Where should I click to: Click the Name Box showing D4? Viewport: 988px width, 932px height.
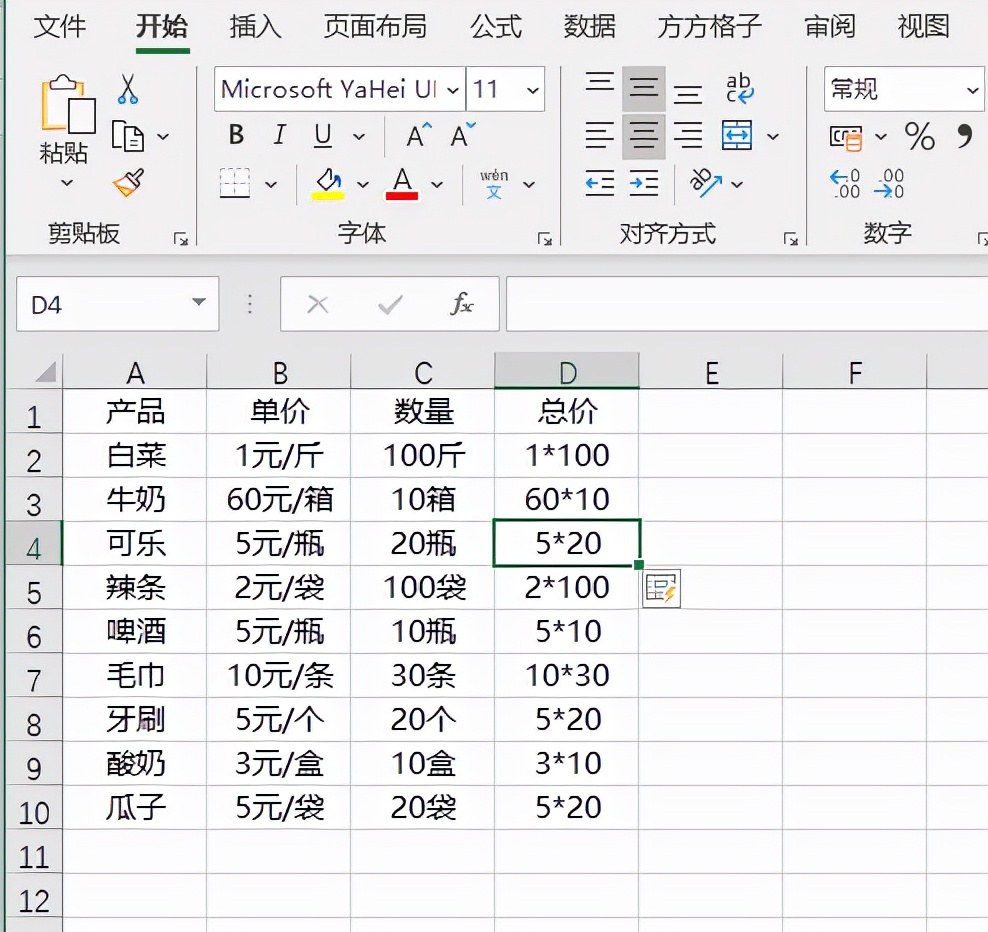click(x=110, y=304)
